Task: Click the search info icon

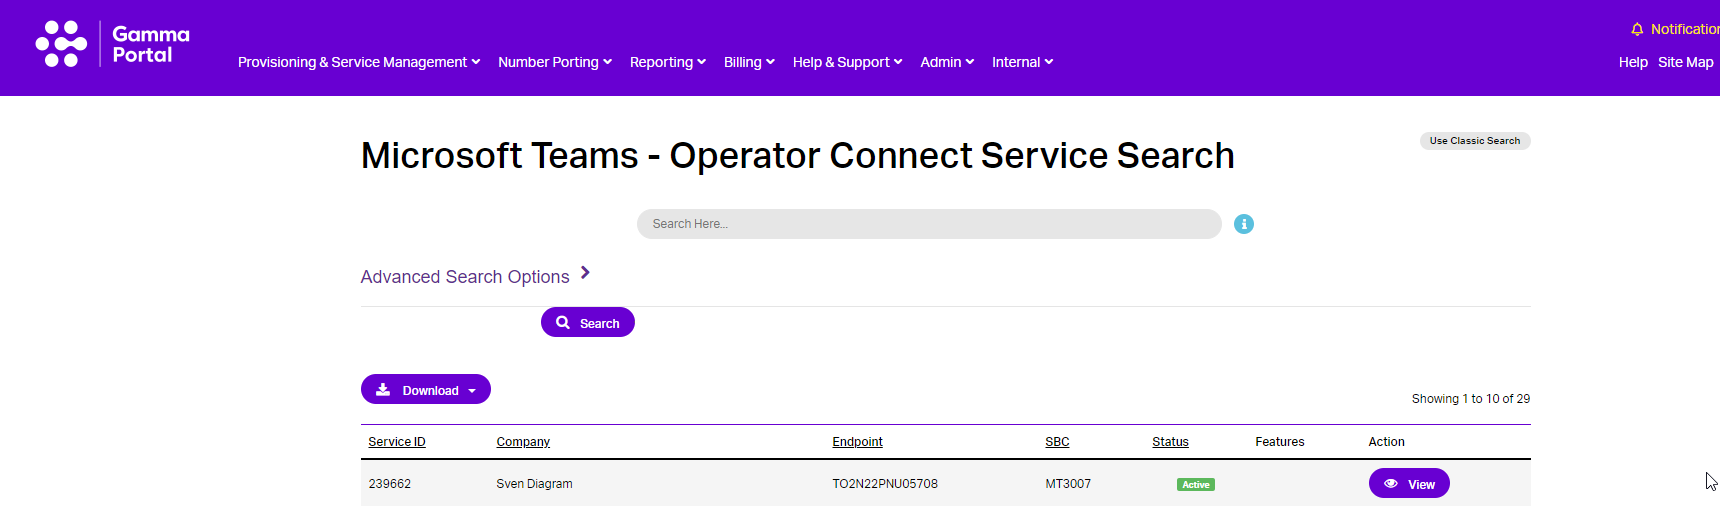Action: click(1244, 224)
